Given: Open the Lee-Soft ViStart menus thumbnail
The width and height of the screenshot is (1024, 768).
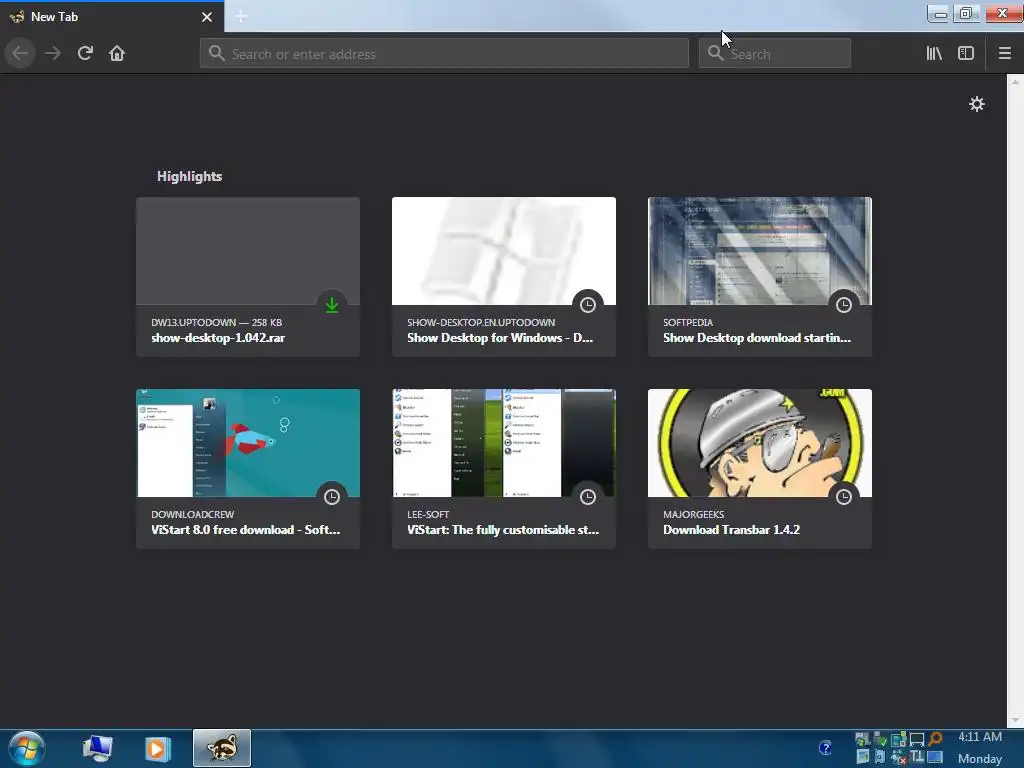Looking at the screenshot, I should [504, 443].
